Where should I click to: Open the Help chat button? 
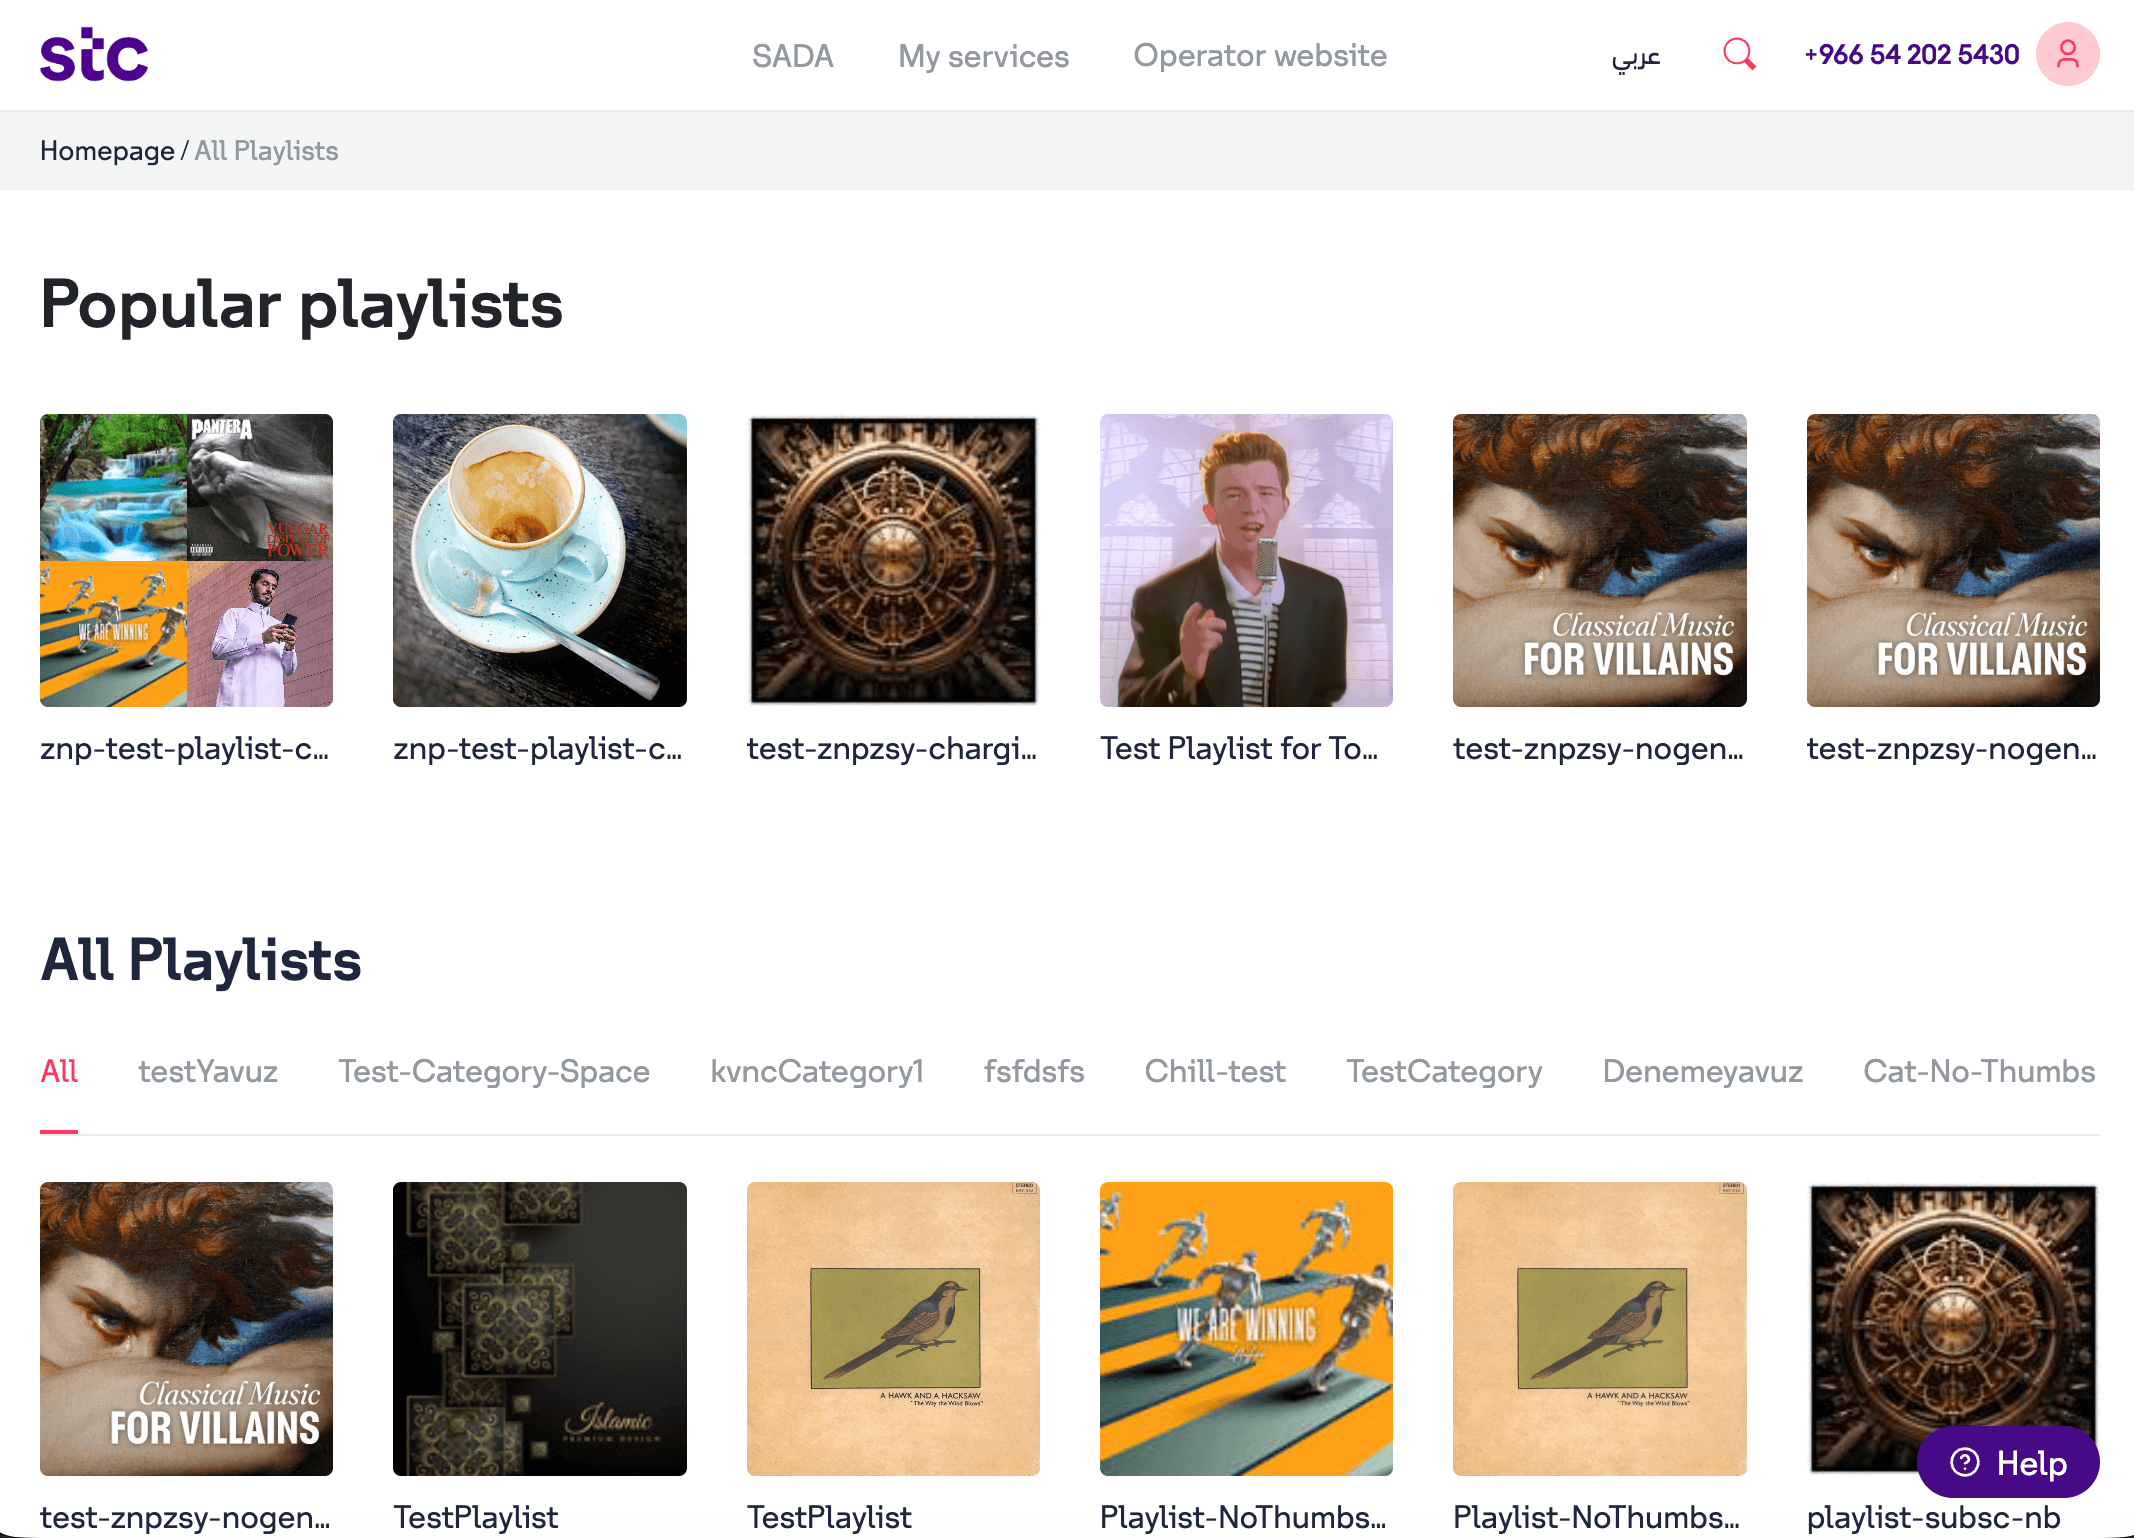coord(2008,1463)
